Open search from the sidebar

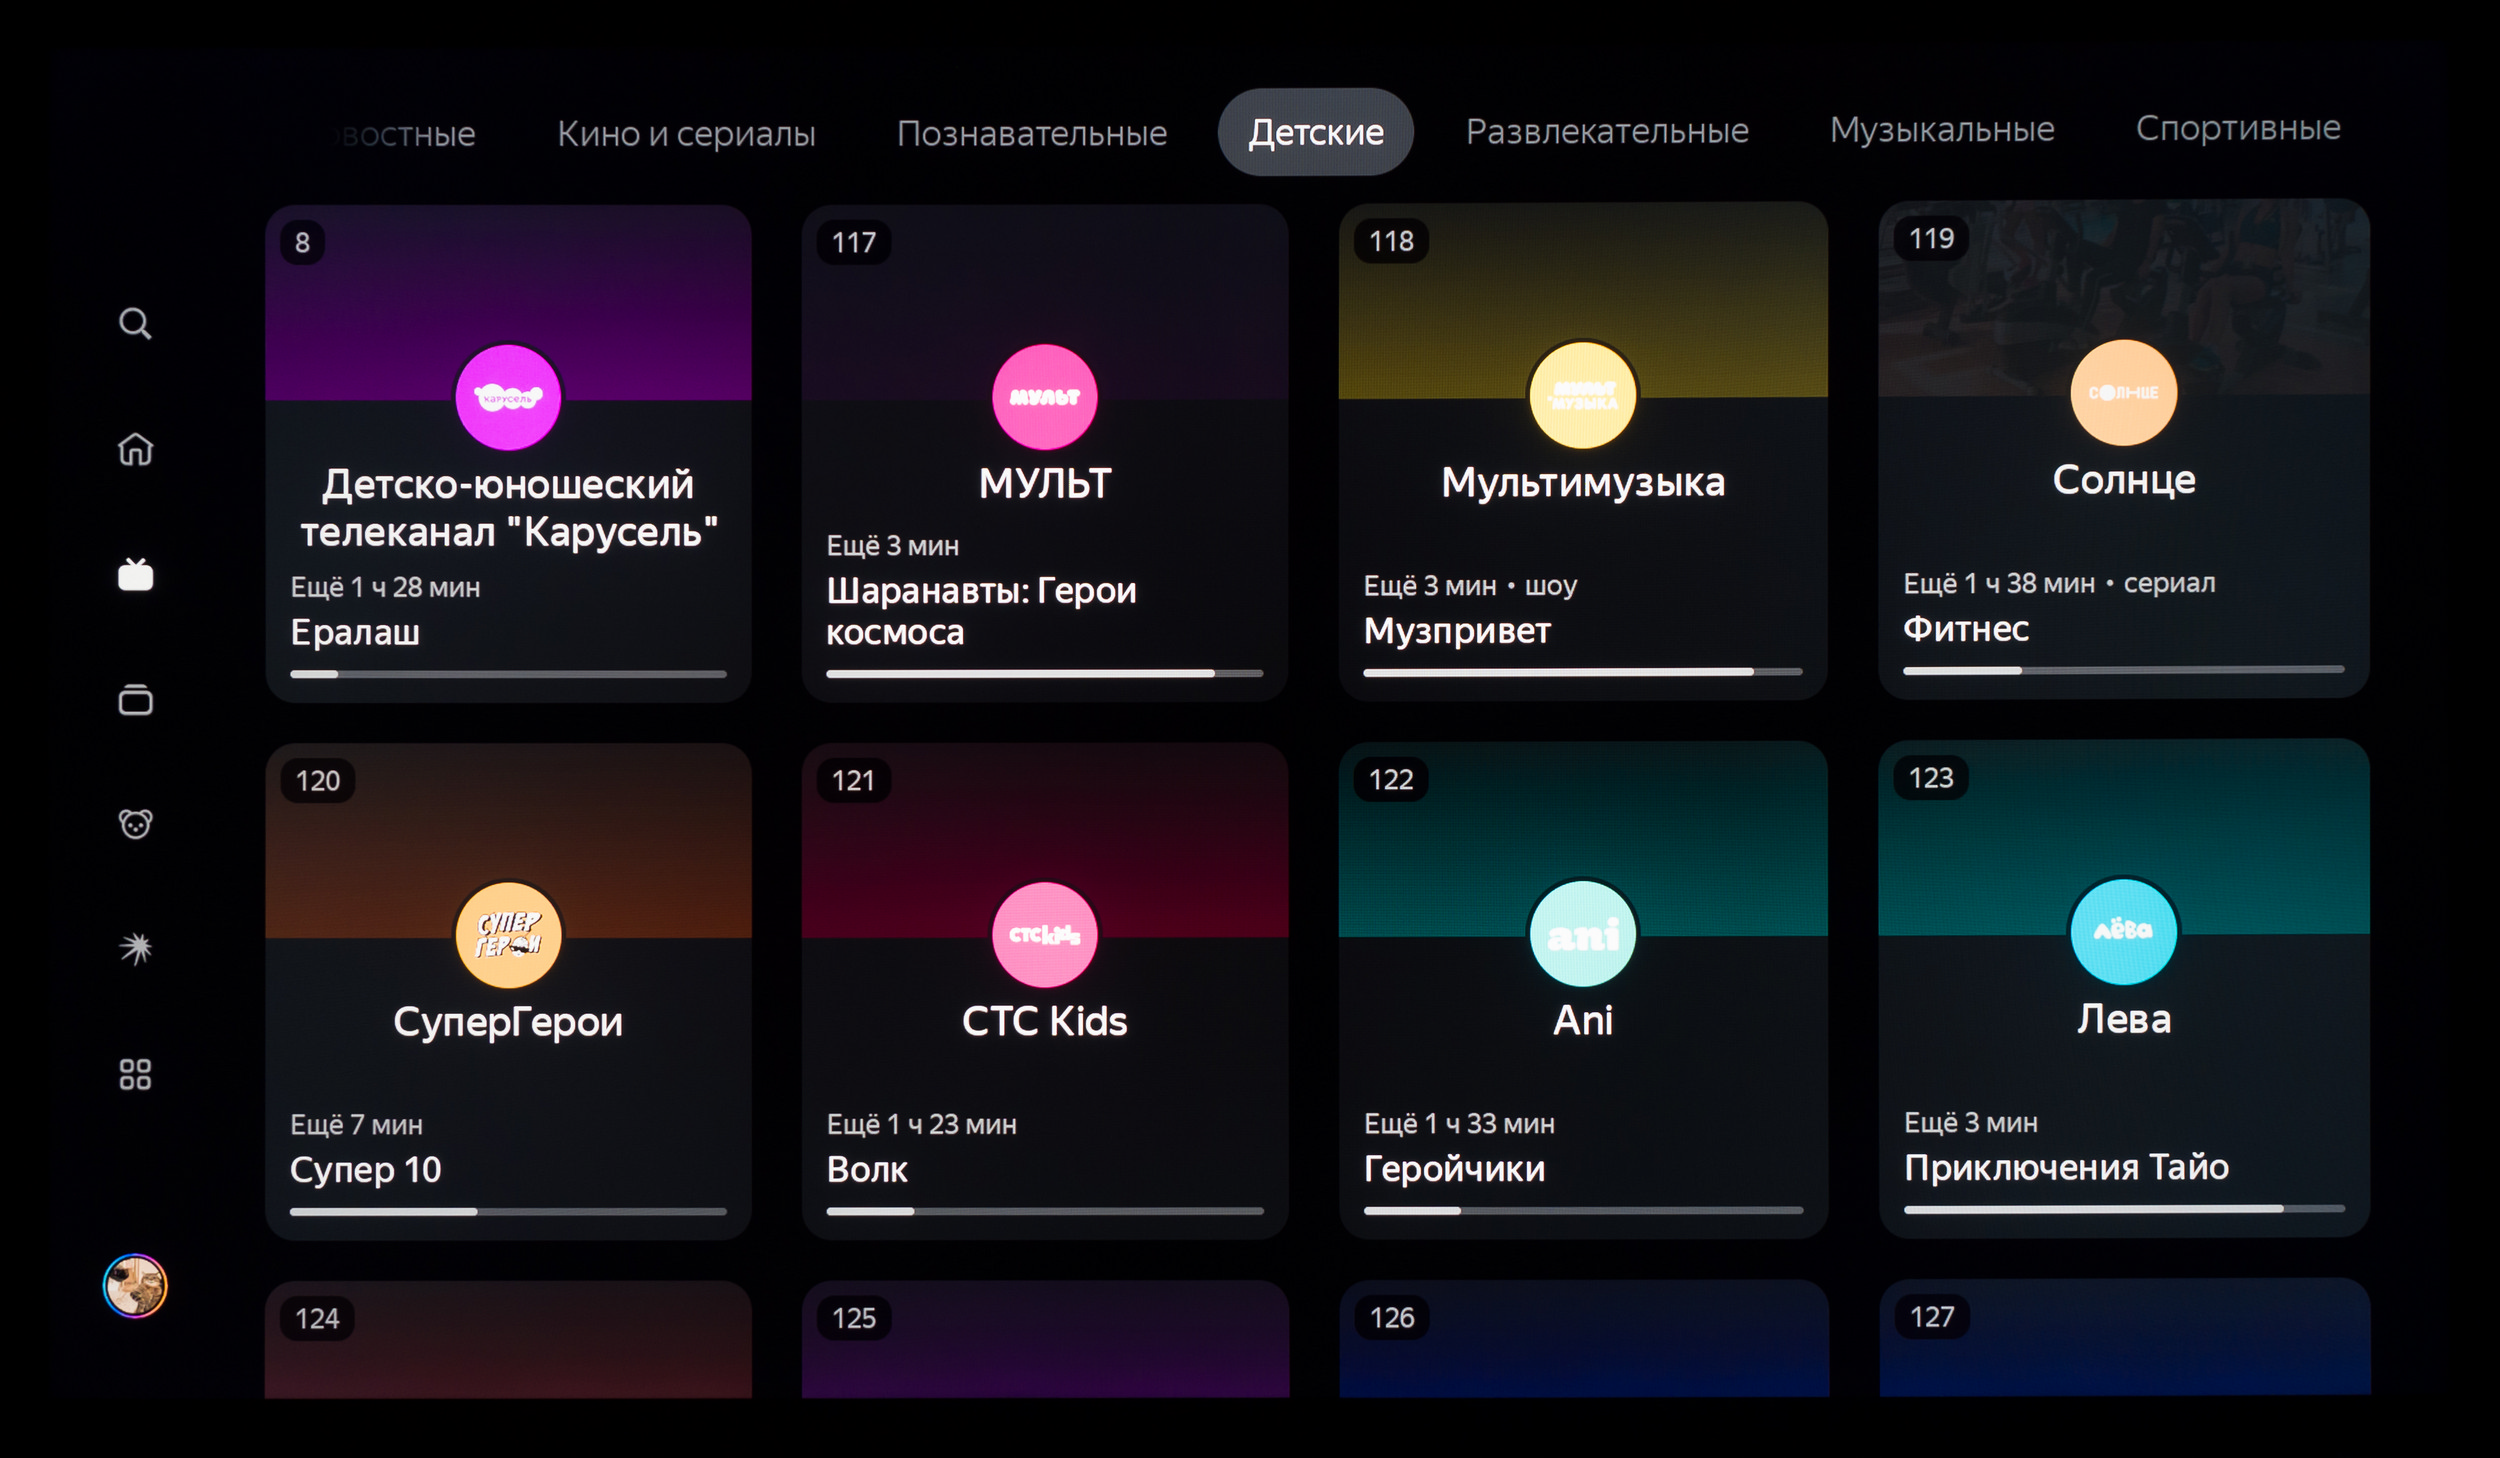(x=135, y=324)
